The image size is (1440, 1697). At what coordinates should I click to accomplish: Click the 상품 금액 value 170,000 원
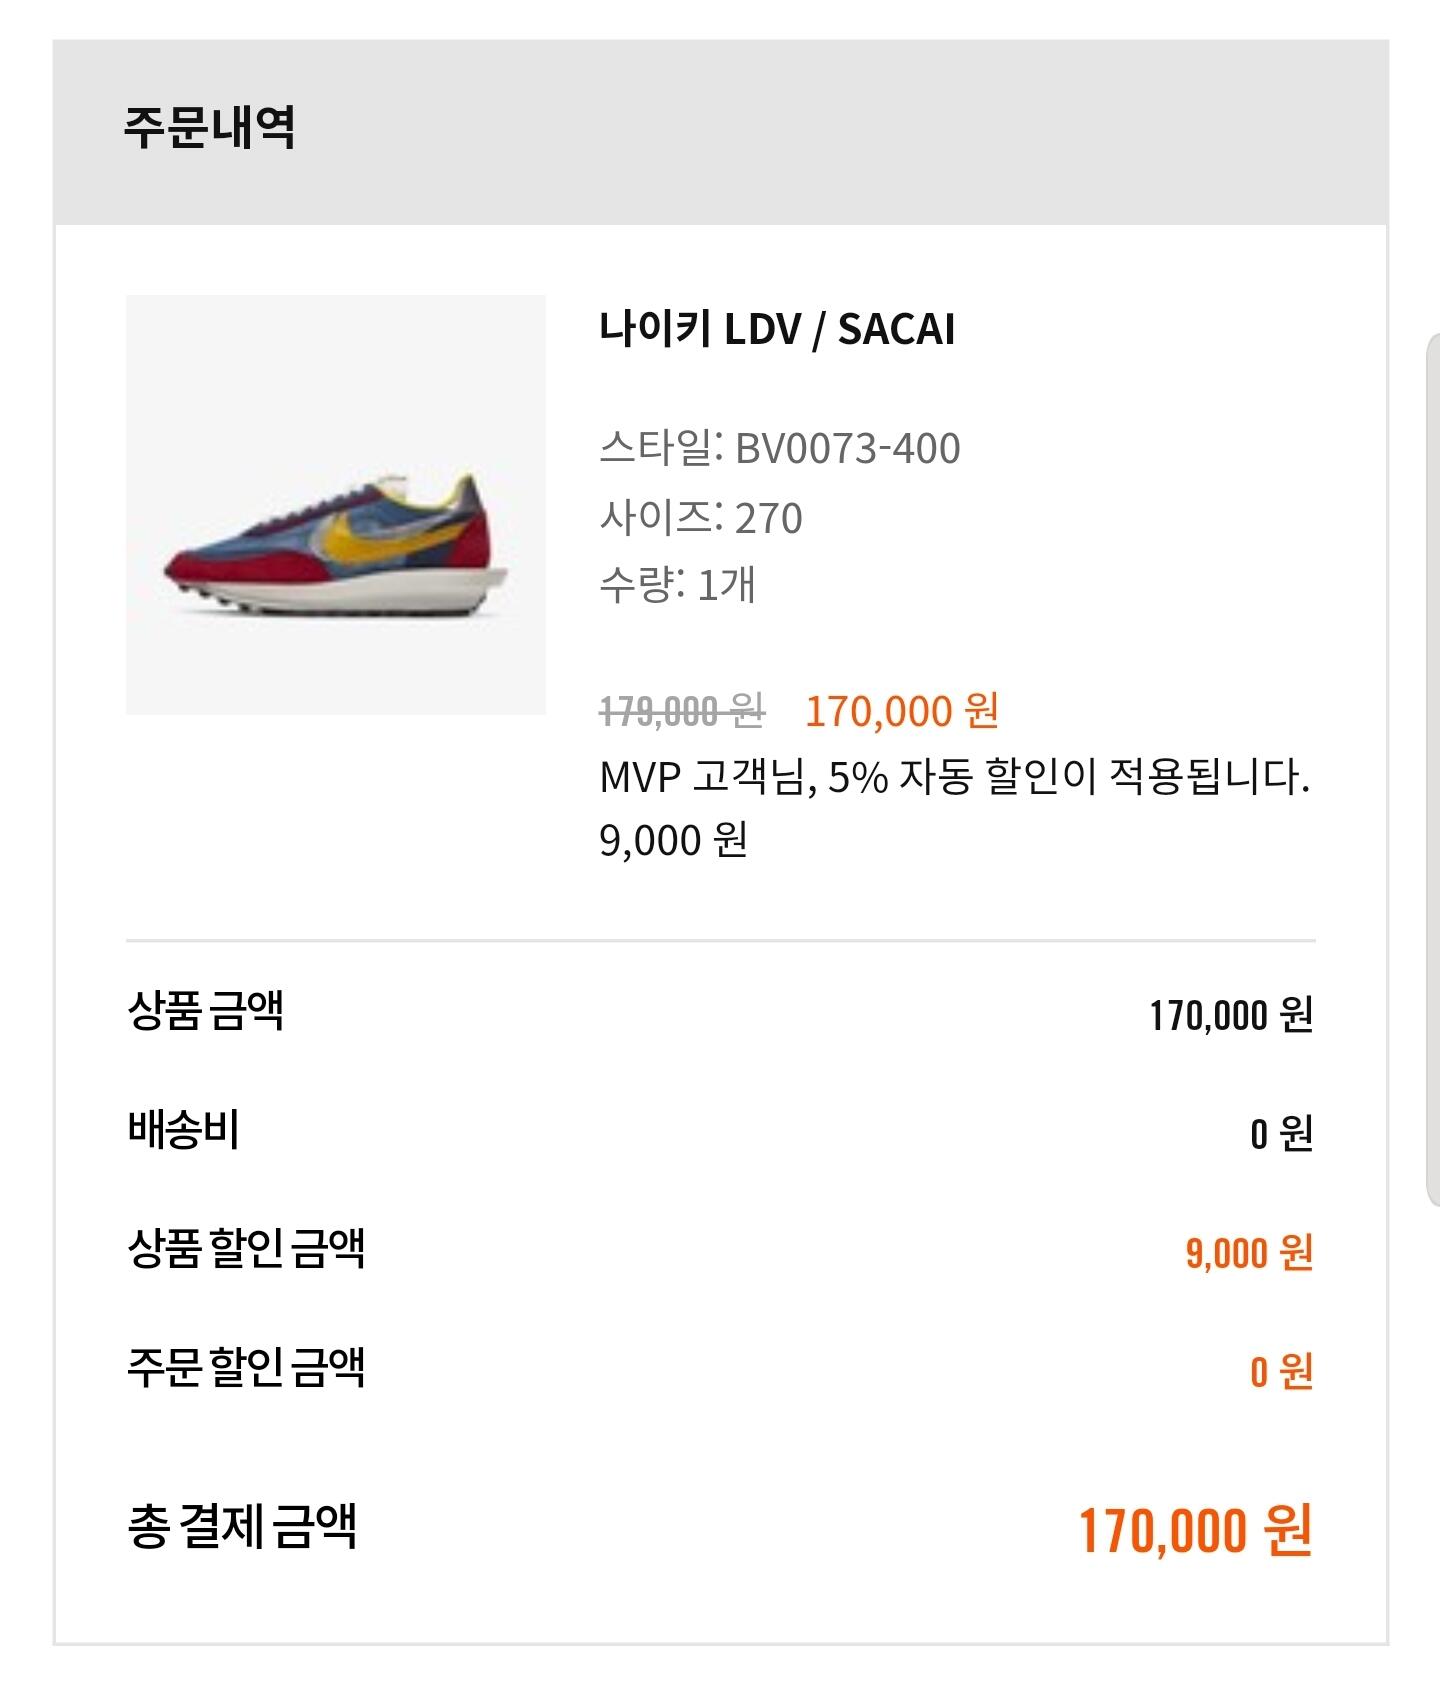(1230, 1015)
